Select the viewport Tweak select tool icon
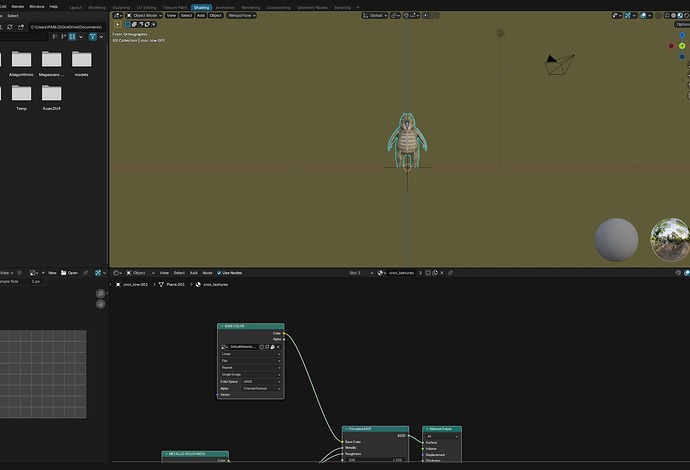Screen dimensions: 690x470 (x=117, y=25)
